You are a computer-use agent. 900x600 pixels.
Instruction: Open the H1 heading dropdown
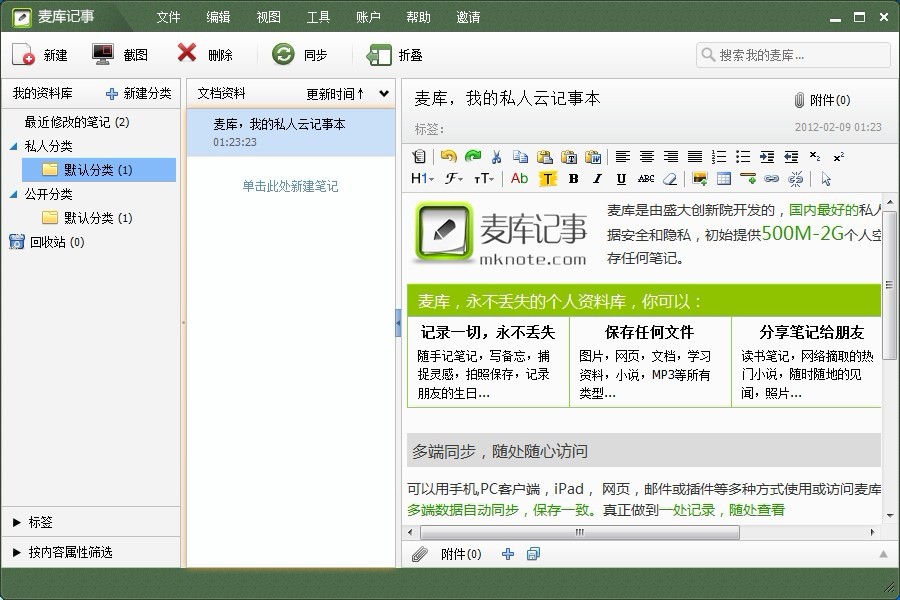[x=422, y=179]
